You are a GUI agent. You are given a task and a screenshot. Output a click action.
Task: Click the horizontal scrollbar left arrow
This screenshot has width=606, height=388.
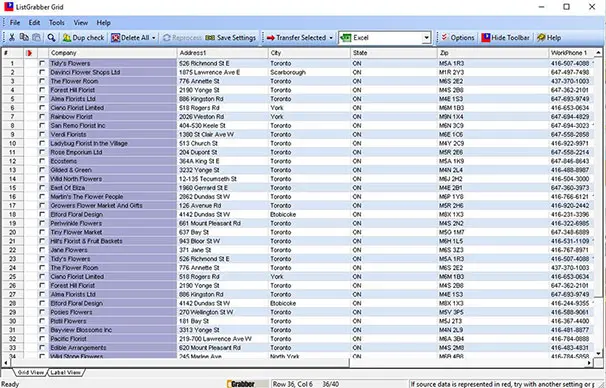pyautogui.click(x=5, y=363)
